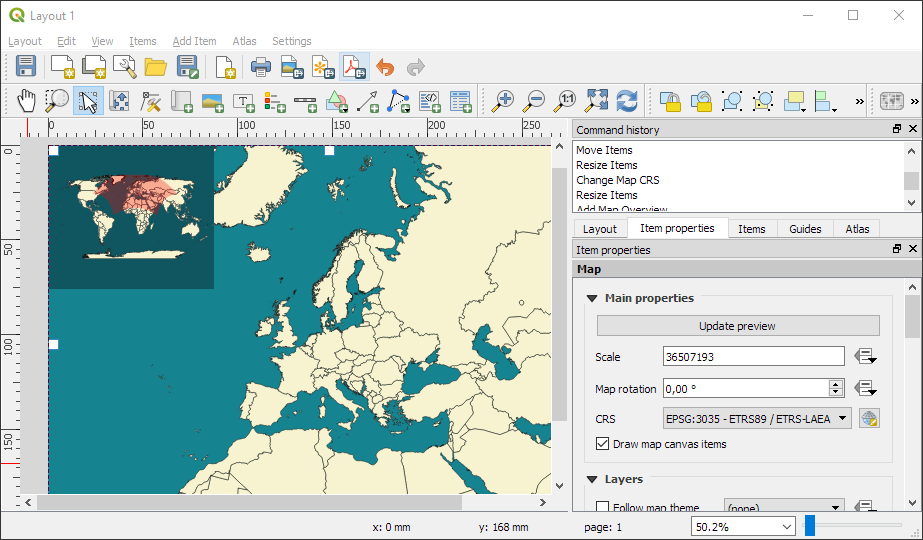The width and height of the screenshot is (923, 540).
Task: Click inside the Scale input field
Action: (753, 357)
